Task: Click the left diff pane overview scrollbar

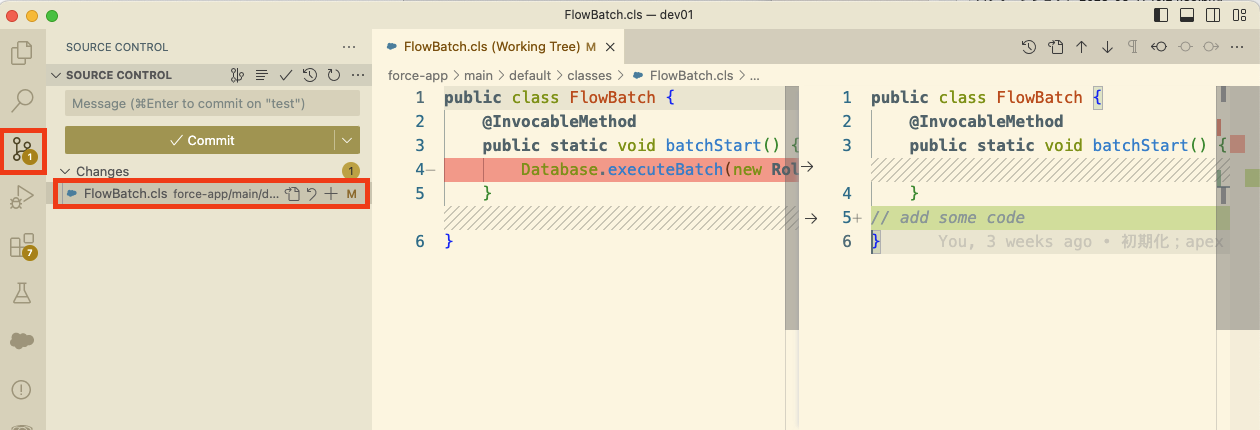Action: [792, 208]
